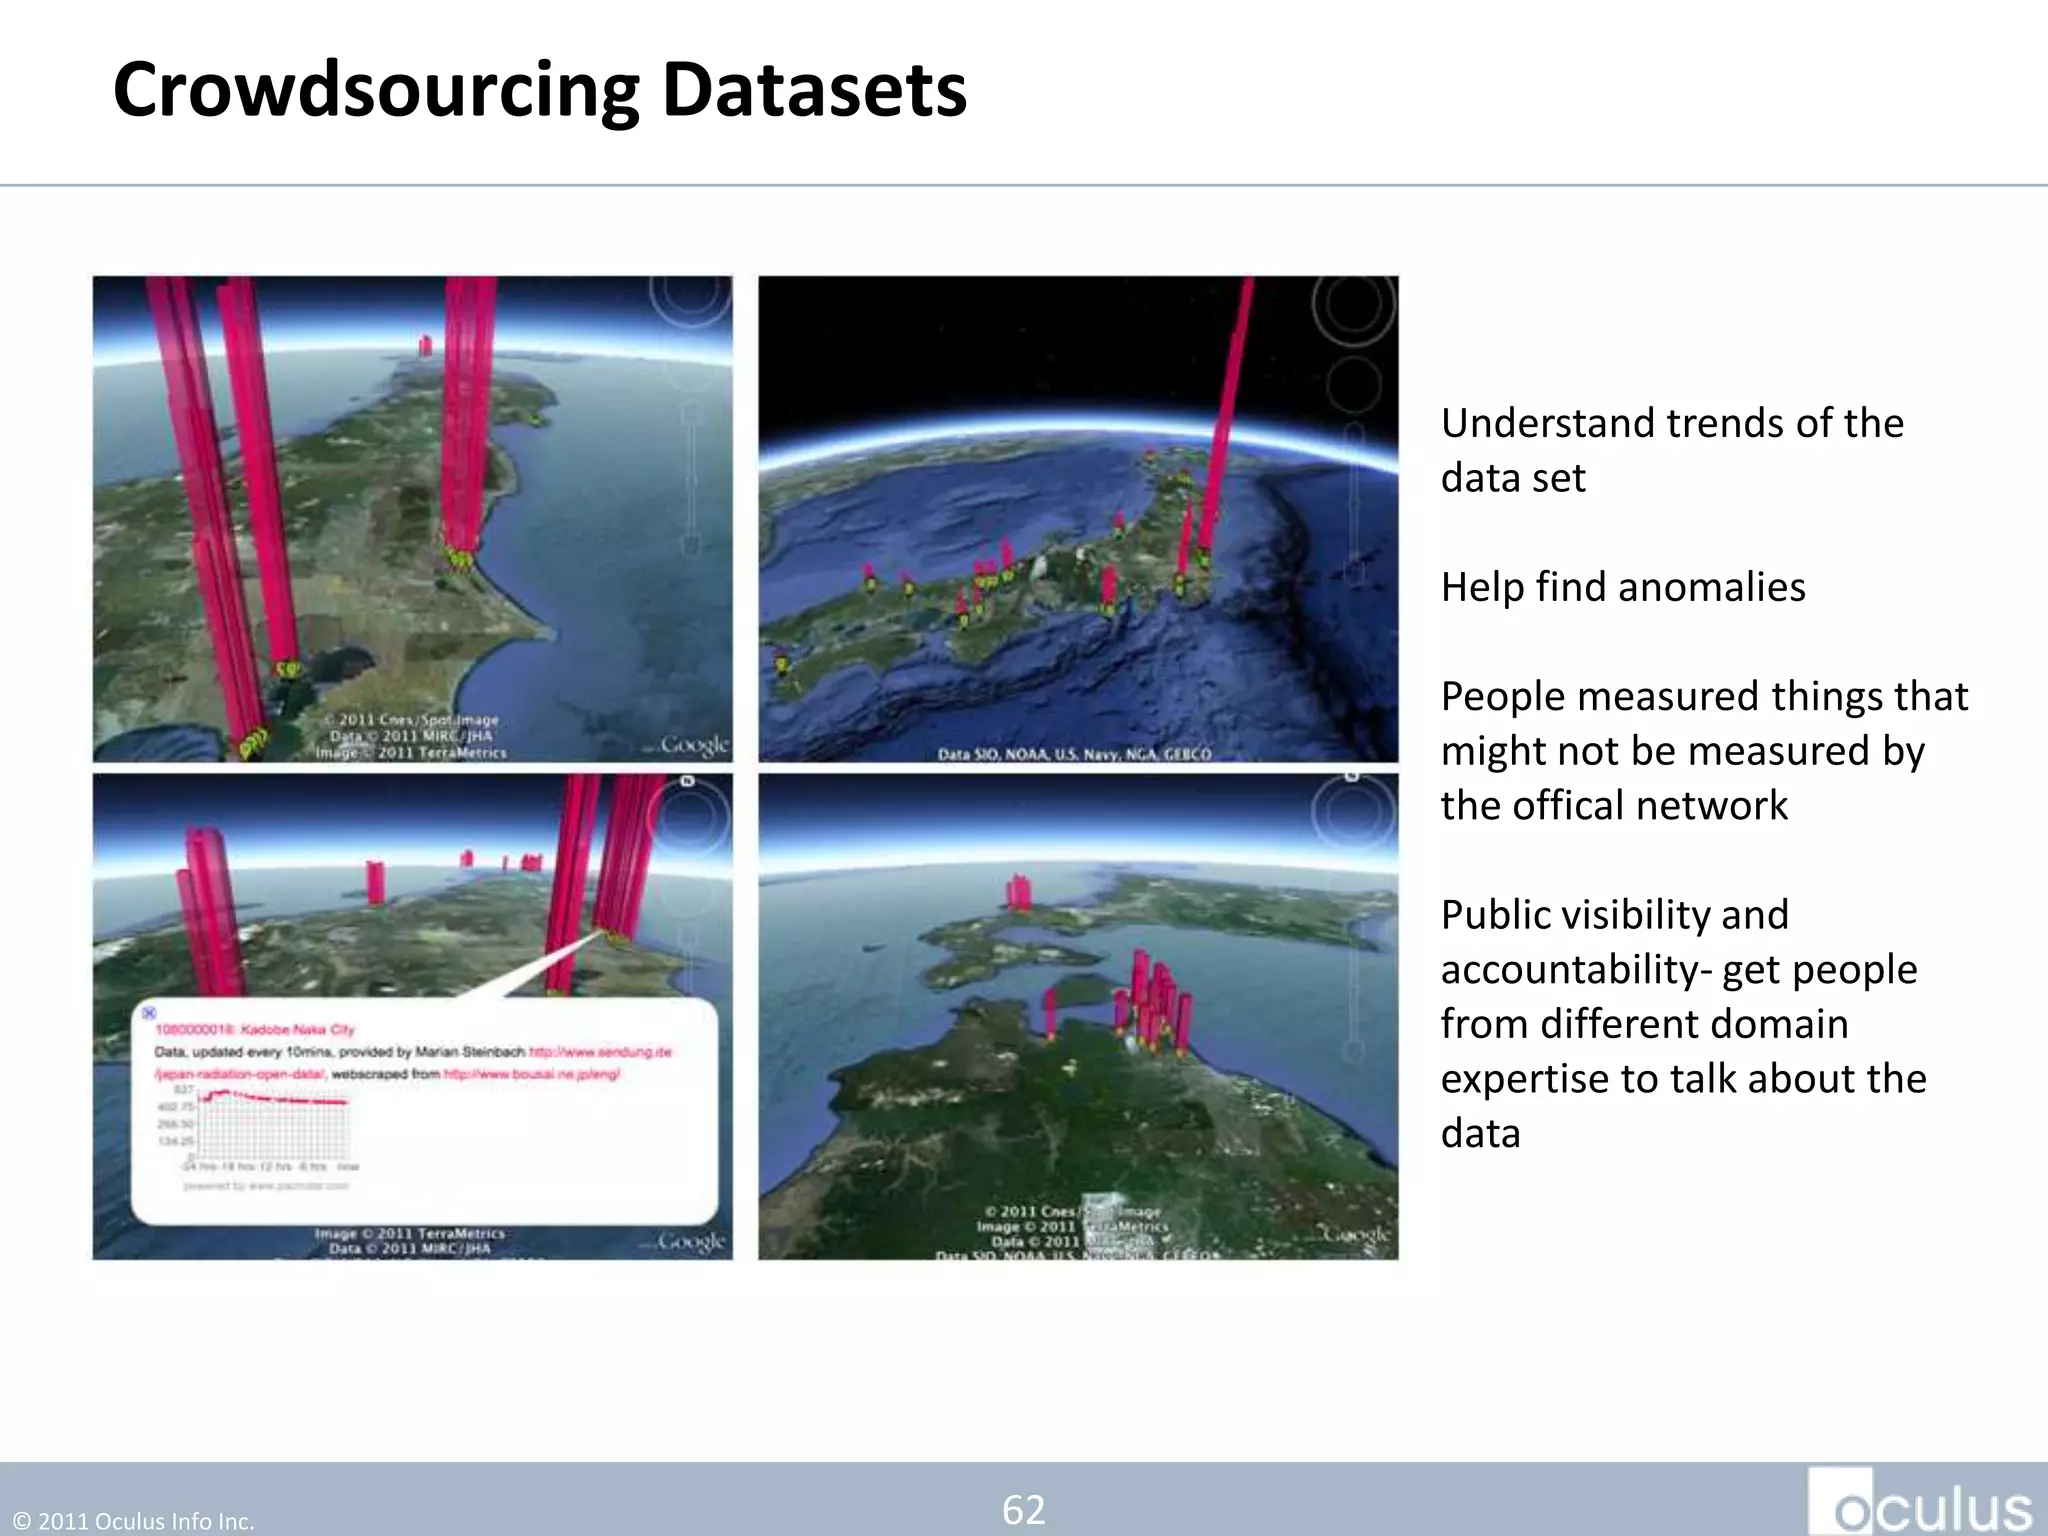
Task: Click 'Image © 2011 TerraMetrics' attribution in bottom-left map
Action: click(x=410, y=1233)
